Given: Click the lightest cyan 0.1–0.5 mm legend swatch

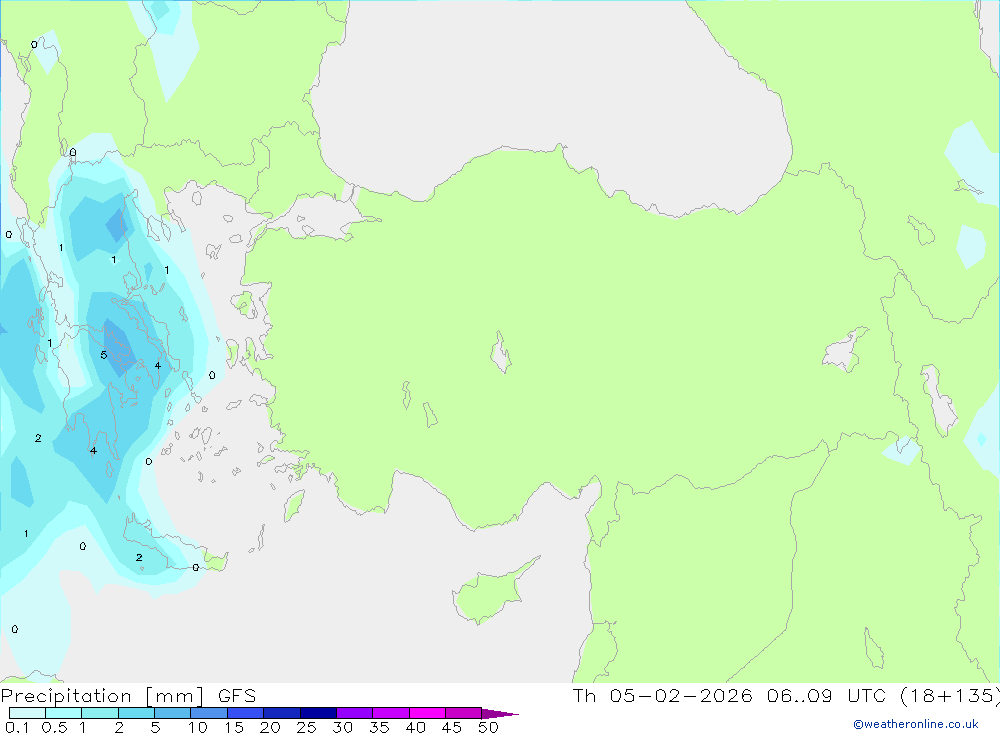Looking at the screenshot, I should point(27,713).
